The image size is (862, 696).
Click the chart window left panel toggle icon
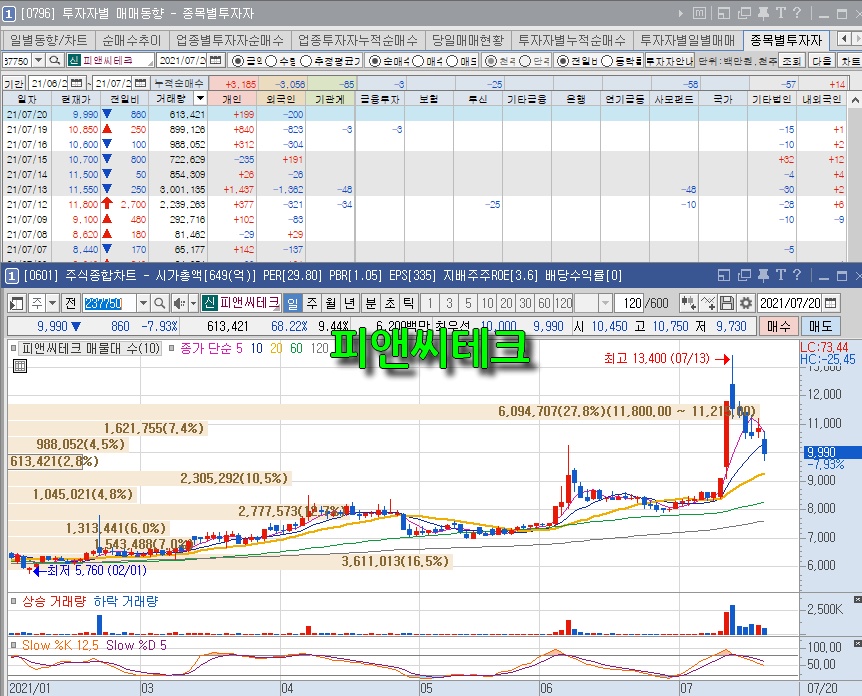coord(16,303)
